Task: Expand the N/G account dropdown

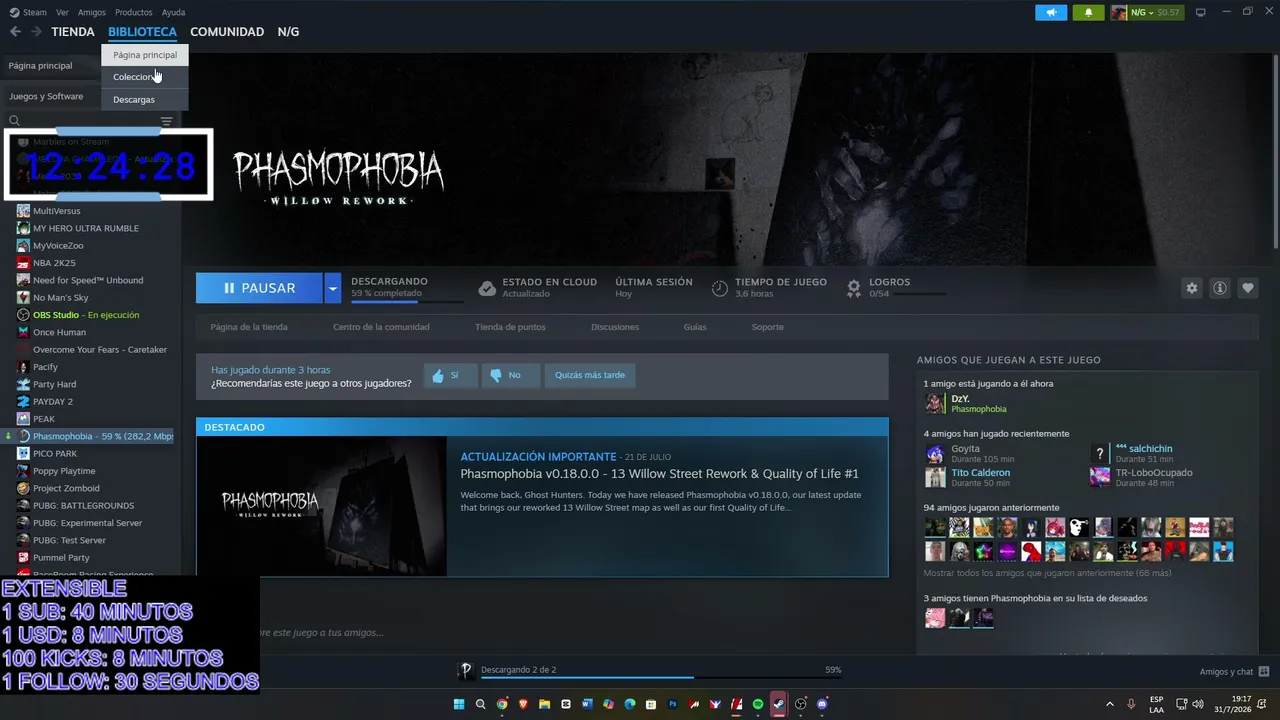Action: tap(1144, 12)
